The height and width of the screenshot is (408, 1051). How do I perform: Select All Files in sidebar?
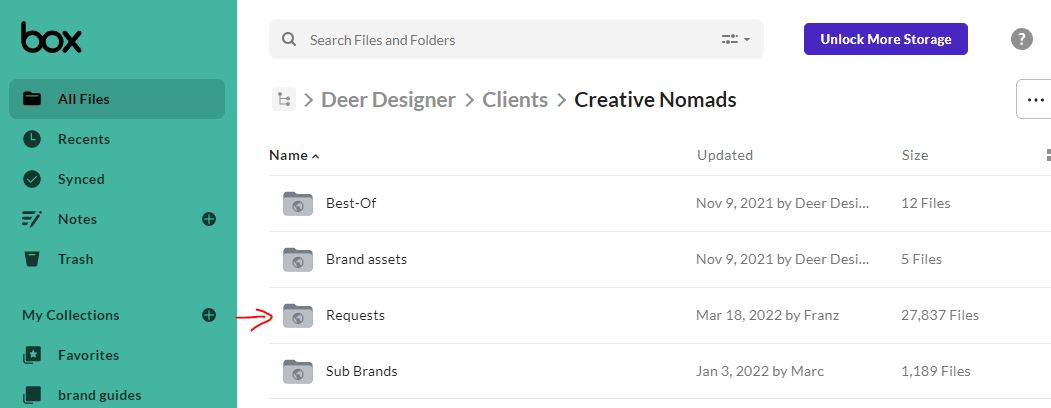coord(84,99)
